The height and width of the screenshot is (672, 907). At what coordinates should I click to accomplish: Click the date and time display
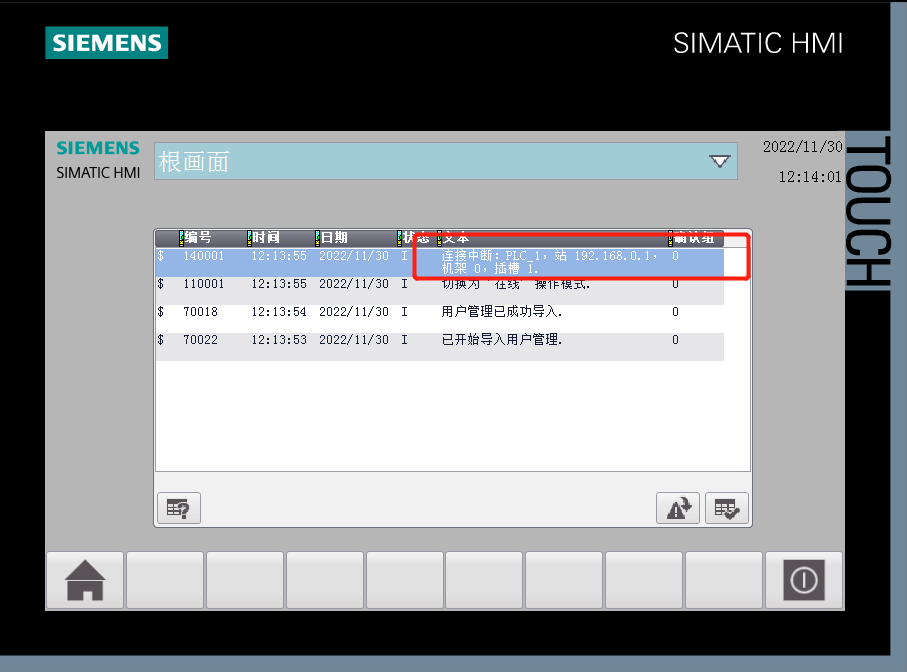click(x=802, y=161)
